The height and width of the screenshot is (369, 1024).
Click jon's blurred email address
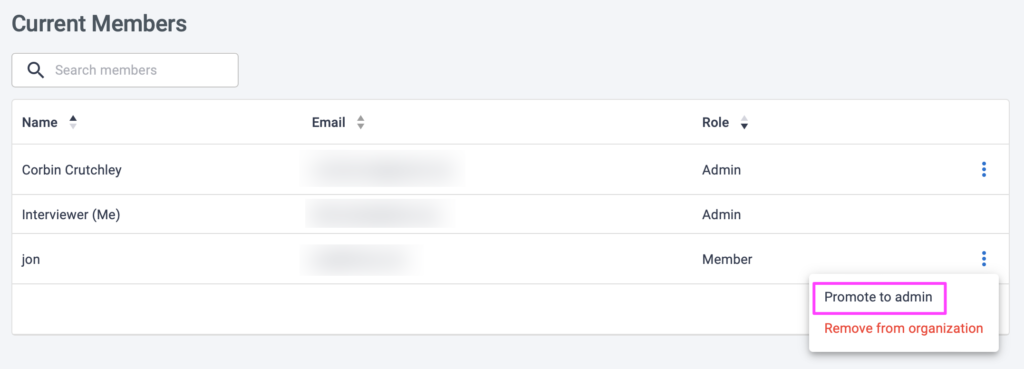click(360, 259)
